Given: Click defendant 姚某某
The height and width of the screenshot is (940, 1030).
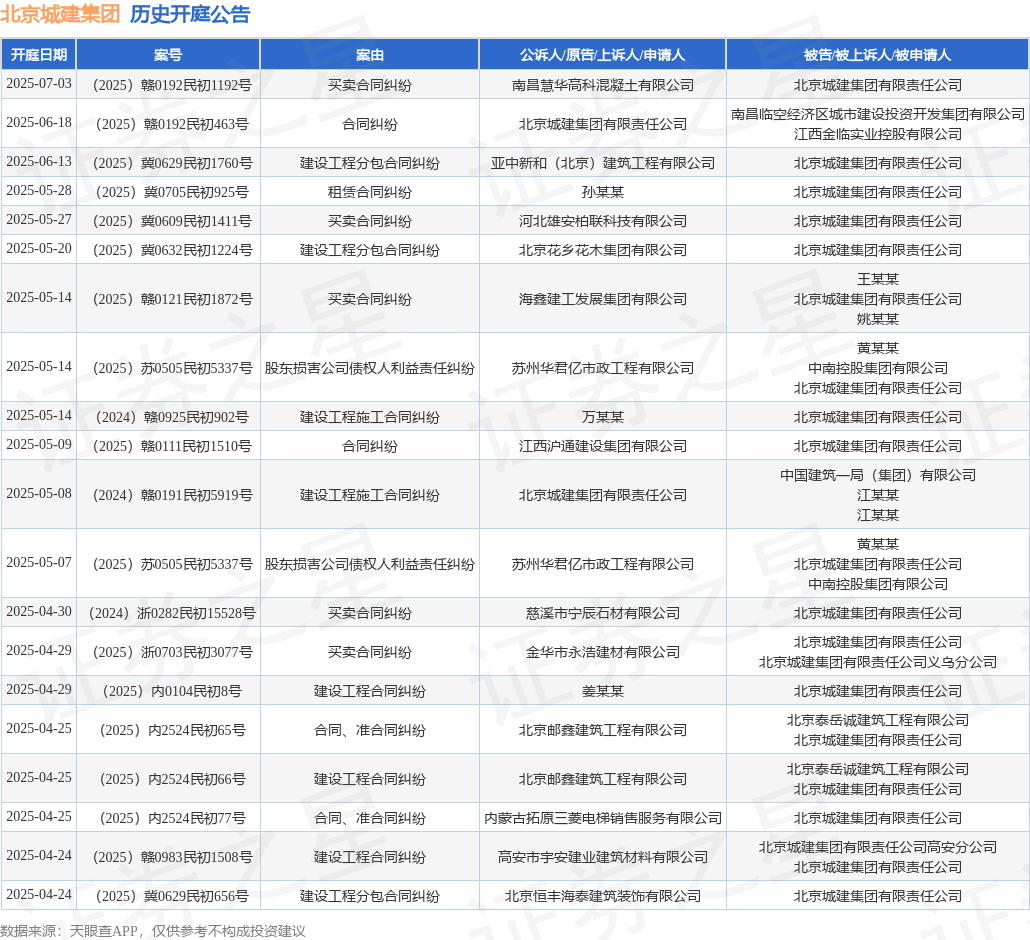Looking at the screenshot, I should click(878, 319).
